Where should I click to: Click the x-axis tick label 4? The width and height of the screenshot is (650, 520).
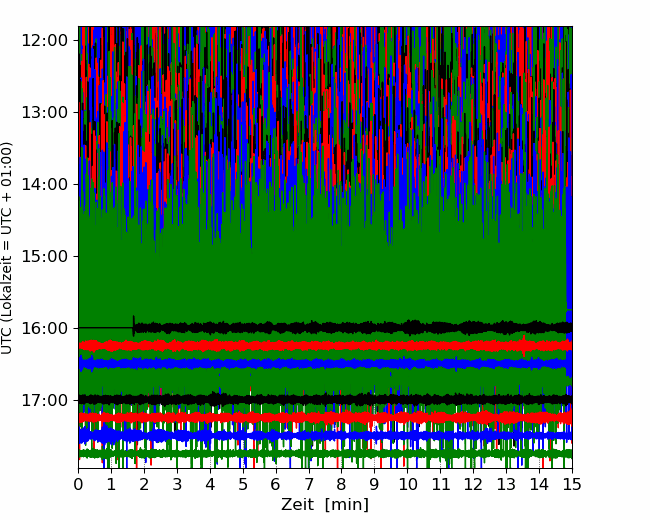[210, 484]
